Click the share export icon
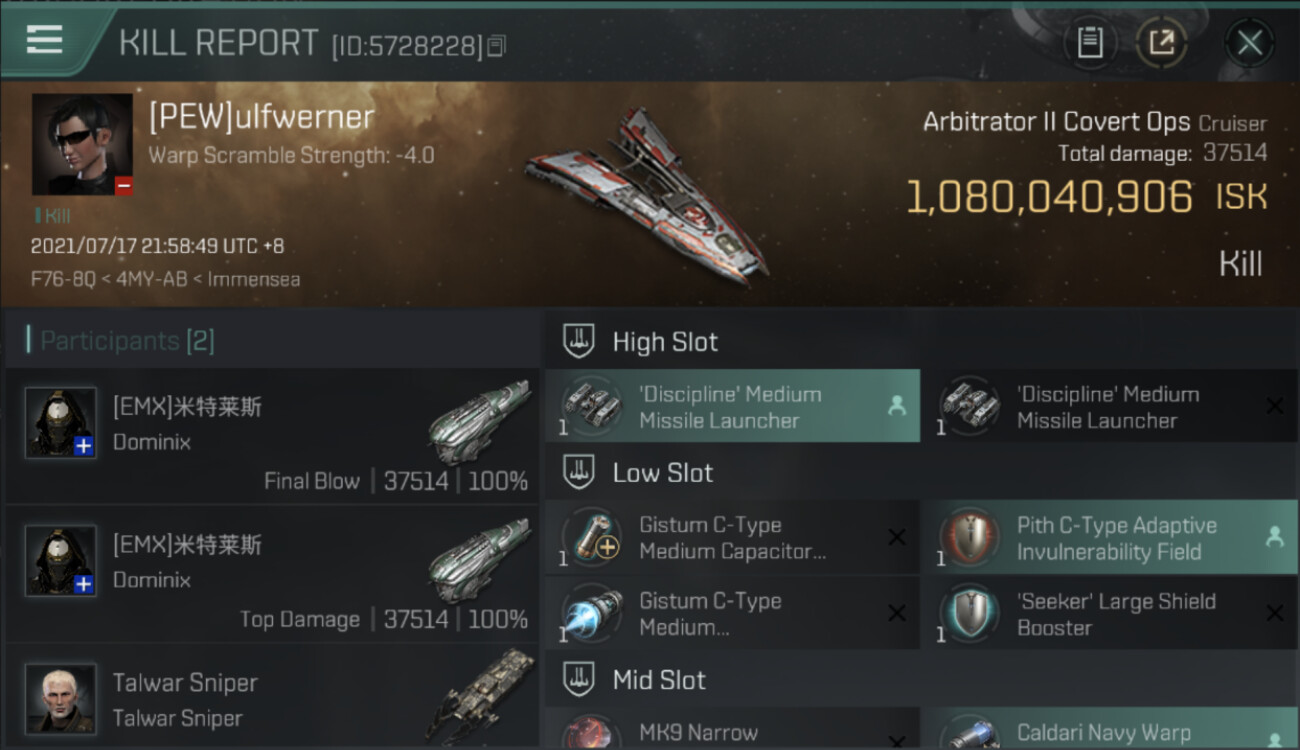The image size is (1300, 750). pyautogui.click(x=1161, y=43)
